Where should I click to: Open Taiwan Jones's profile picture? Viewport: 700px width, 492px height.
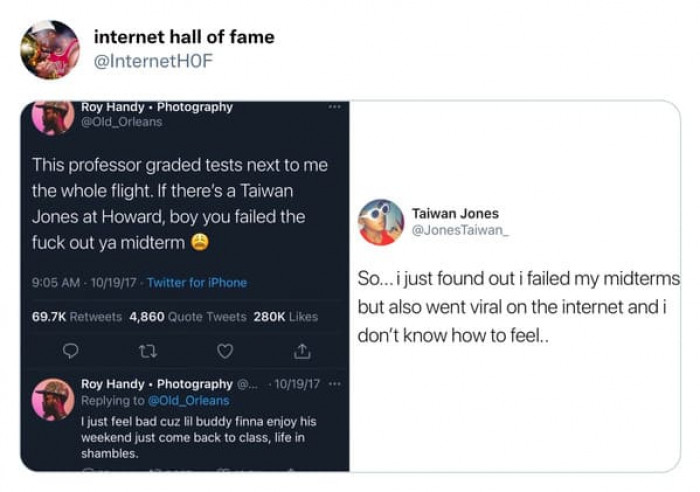click(x=381, y=222)
